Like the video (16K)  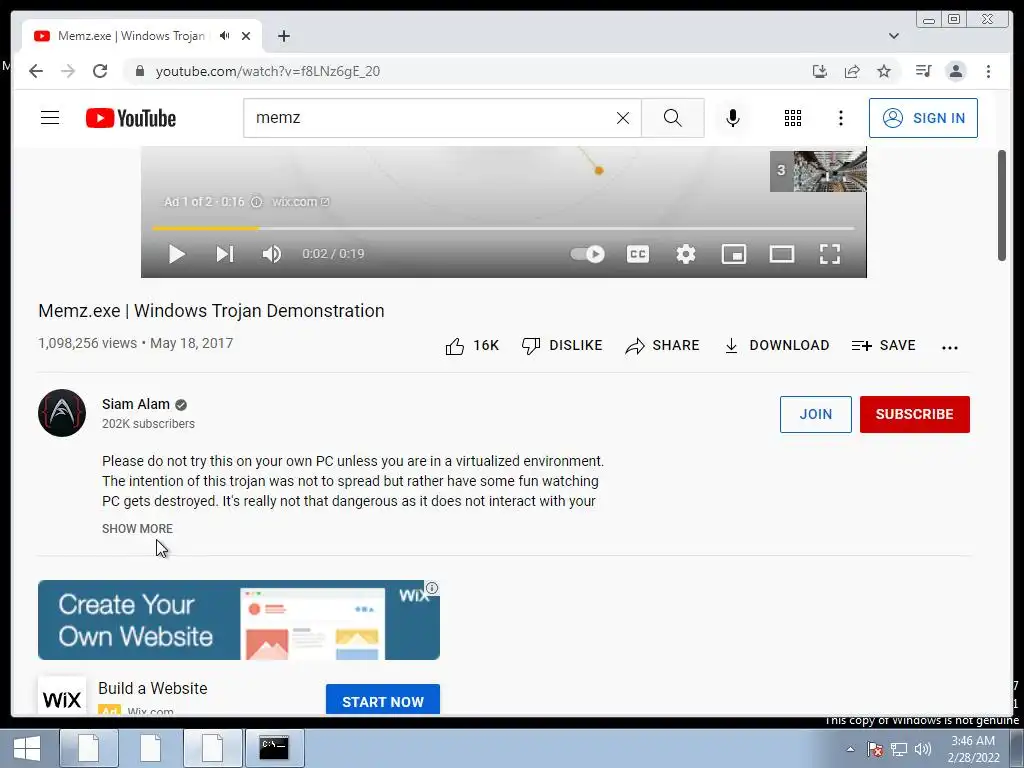[x=472, y=346]
